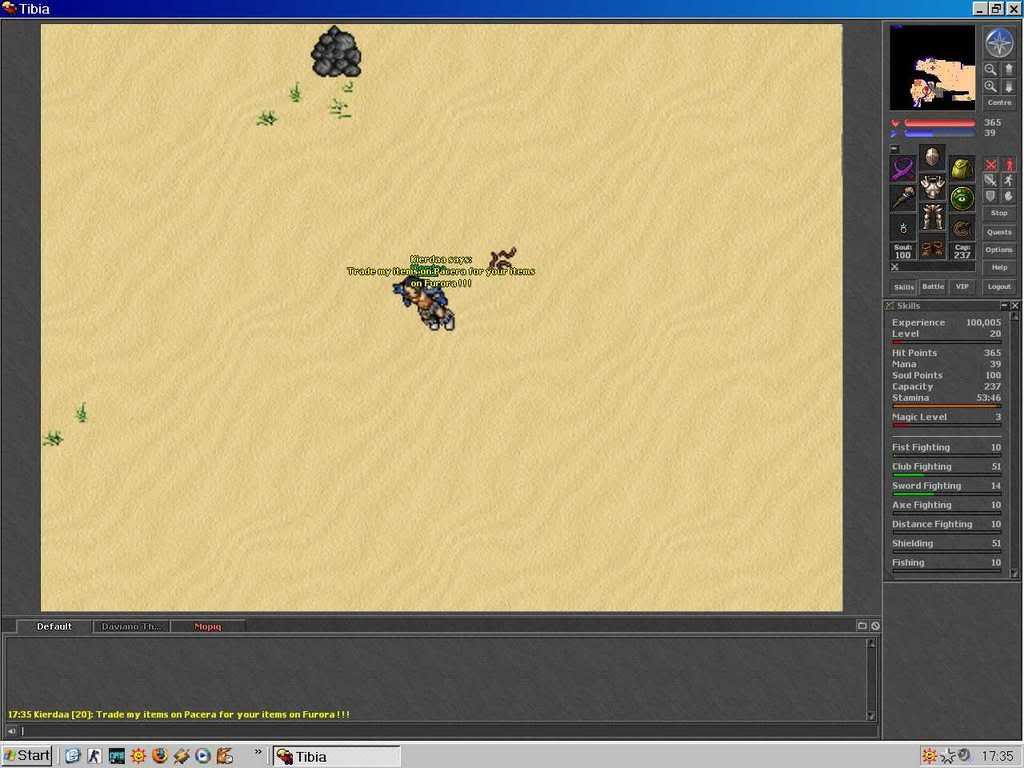The image size is (1024, 768).
Task: Select the Tibia taskbar button
Action: 336,756
